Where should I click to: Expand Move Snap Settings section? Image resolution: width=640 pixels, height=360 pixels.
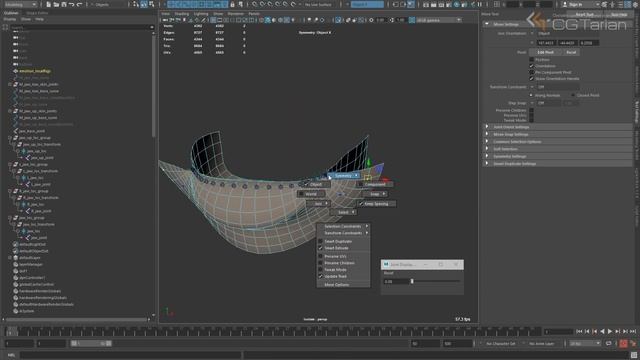tap(557, 134)
